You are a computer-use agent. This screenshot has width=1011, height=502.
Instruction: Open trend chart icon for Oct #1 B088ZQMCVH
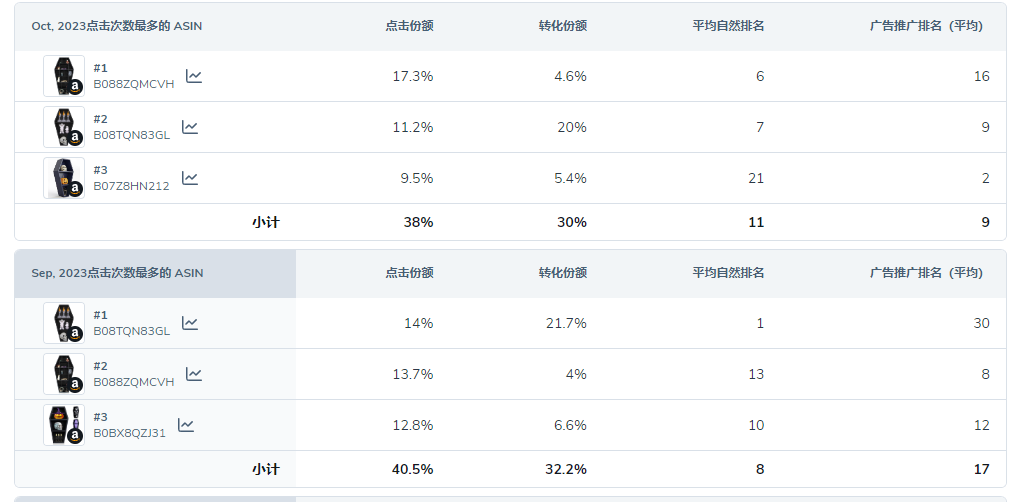(194, 76)
